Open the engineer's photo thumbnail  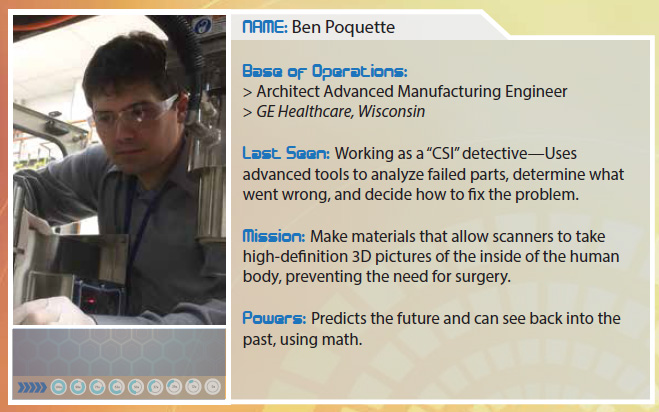(119, 170)
